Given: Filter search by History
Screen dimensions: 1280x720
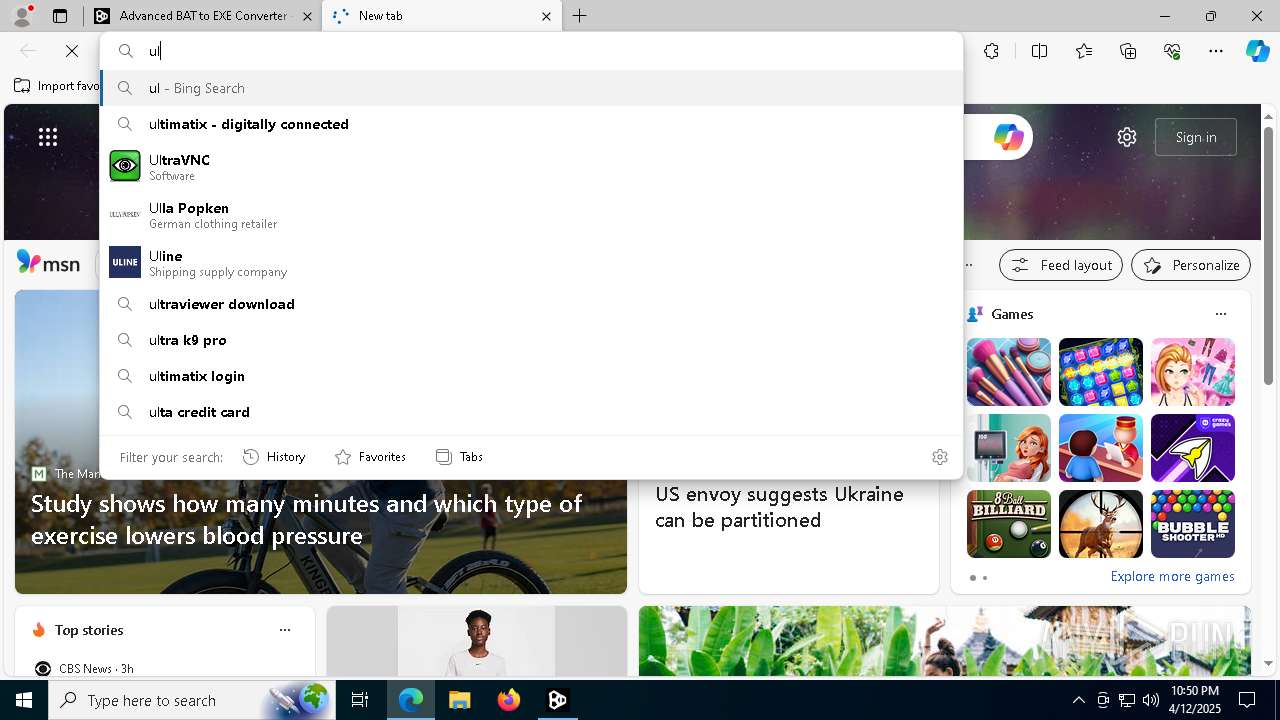Looking at the screenshot, I should [274, 457].
